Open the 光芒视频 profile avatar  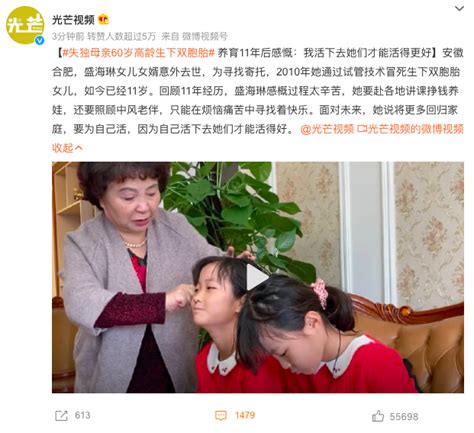click(x=25, y=25)
